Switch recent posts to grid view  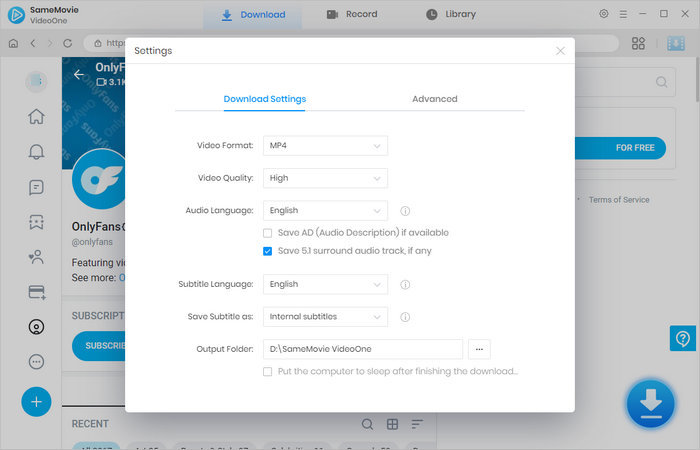392,424
